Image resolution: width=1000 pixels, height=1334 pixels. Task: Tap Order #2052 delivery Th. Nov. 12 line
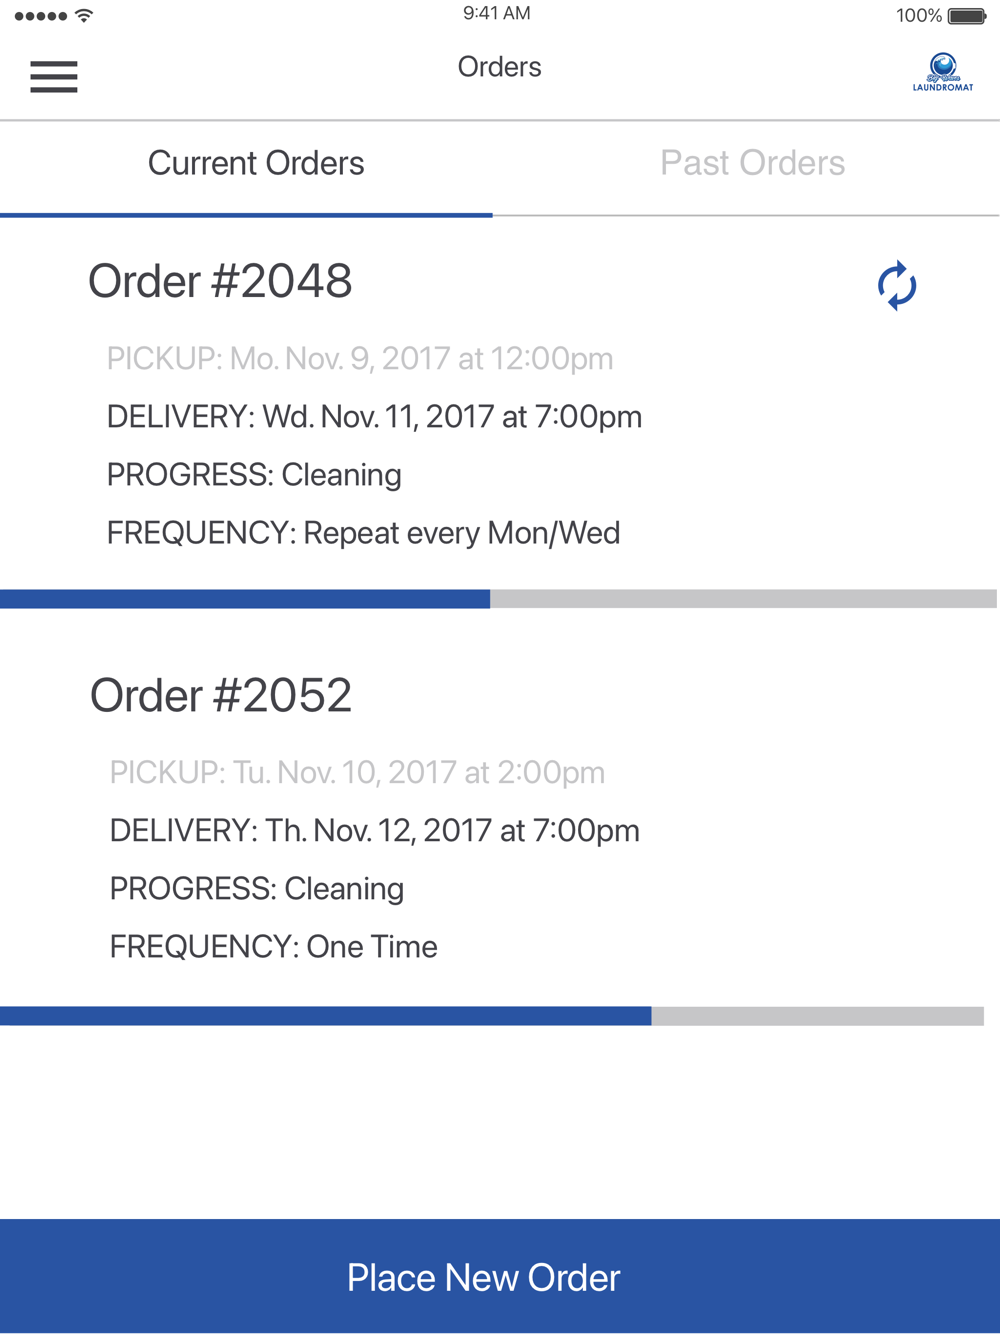click(x=374, y=831)
